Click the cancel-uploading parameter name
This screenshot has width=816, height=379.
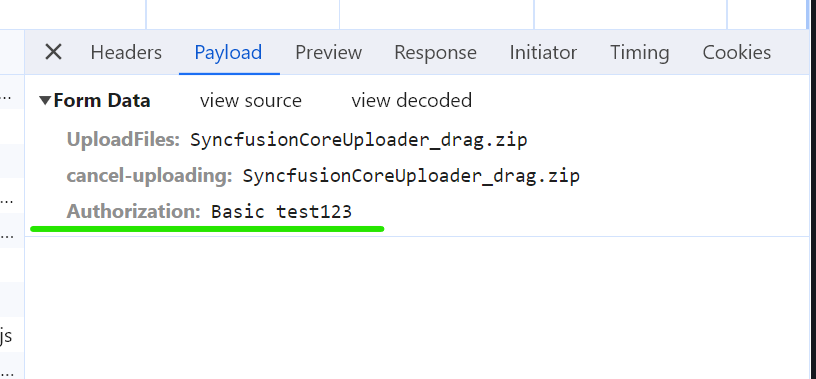tap(149, 176)
